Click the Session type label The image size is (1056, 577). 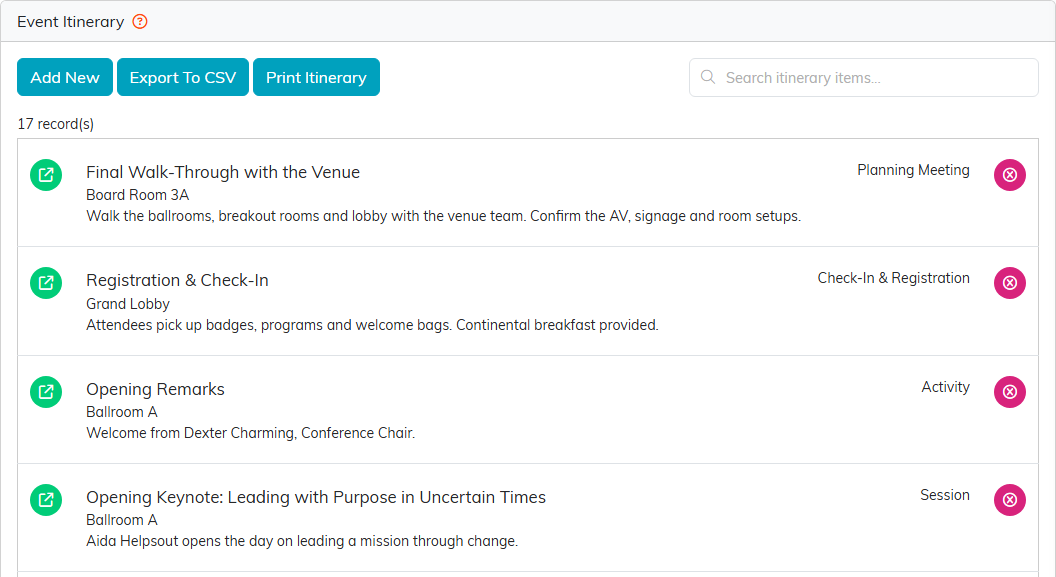(x=945, y=495)
